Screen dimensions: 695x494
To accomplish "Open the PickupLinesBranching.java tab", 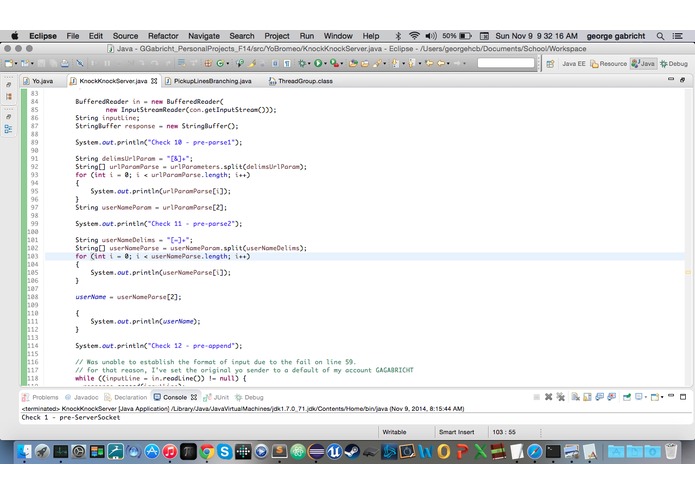I will coord(208,81).
